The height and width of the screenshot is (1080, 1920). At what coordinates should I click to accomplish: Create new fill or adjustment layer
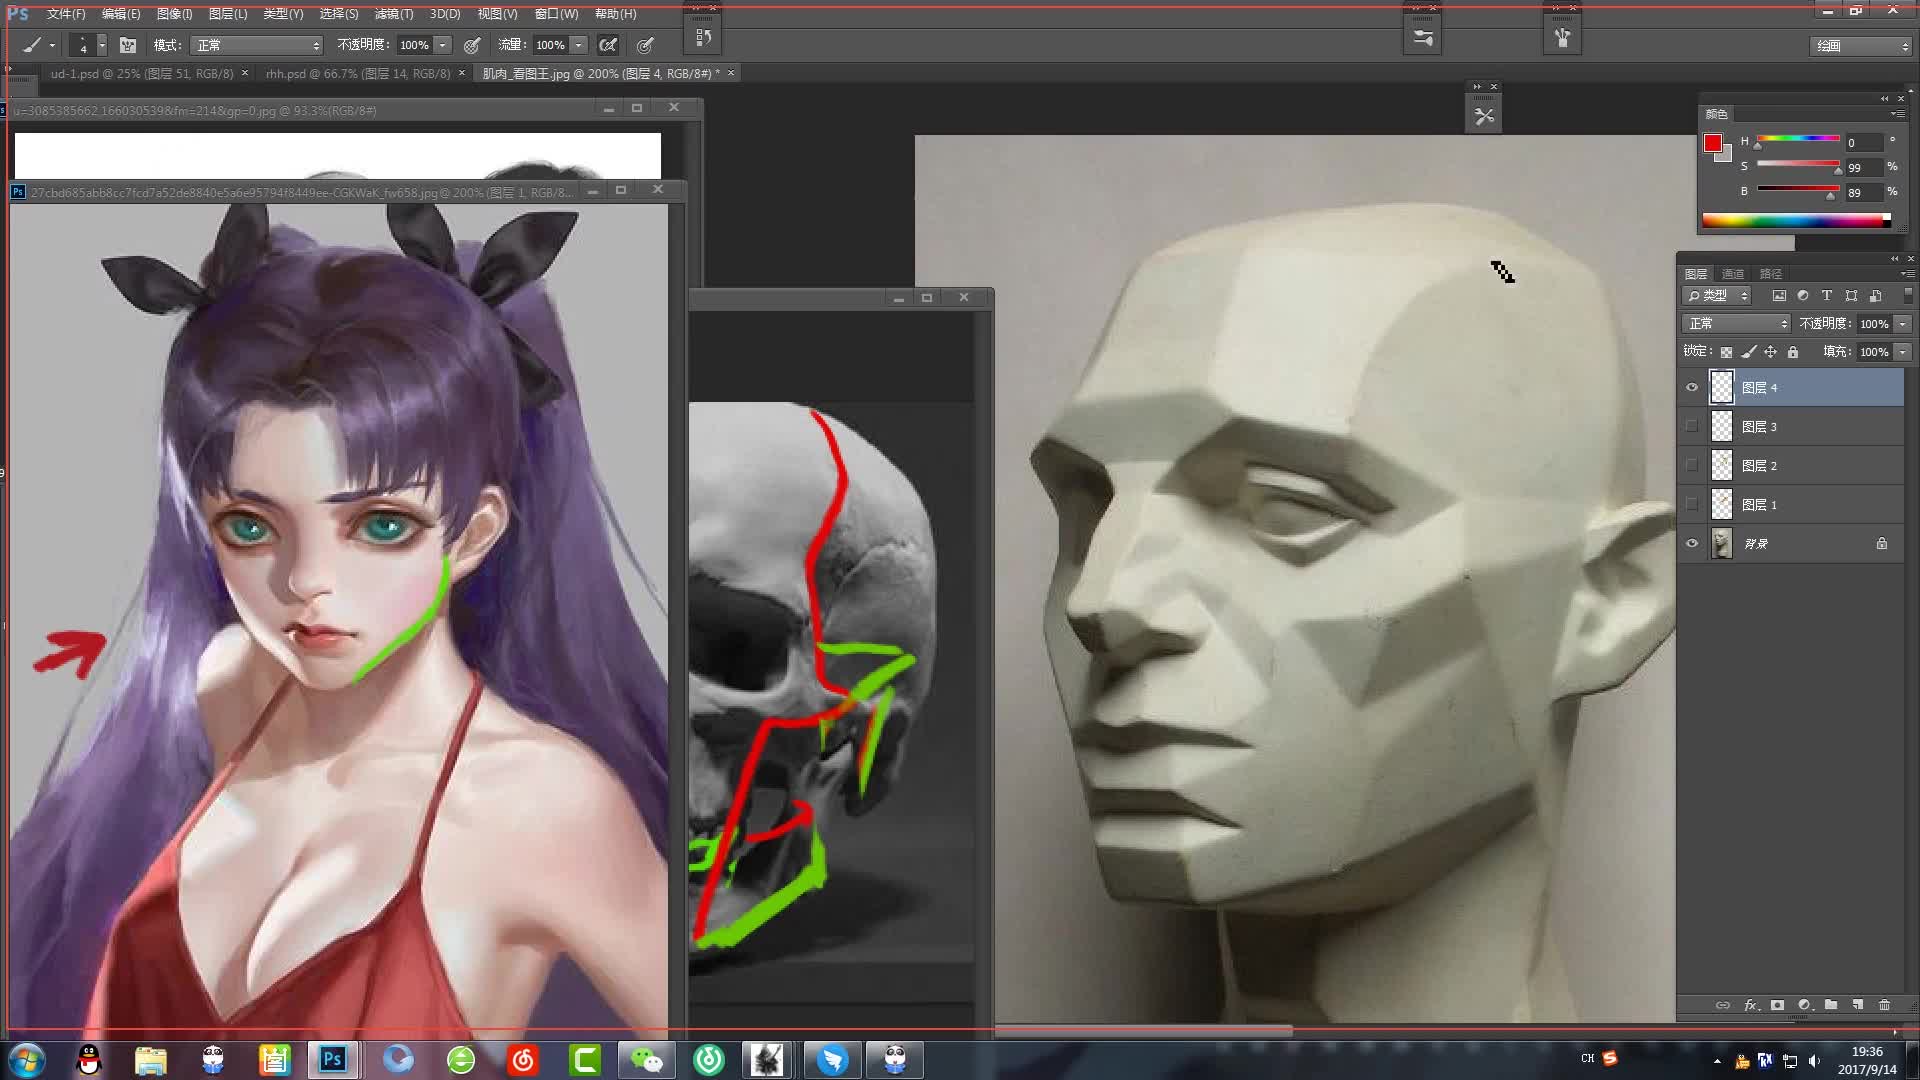click(x=1805, y=1005)
